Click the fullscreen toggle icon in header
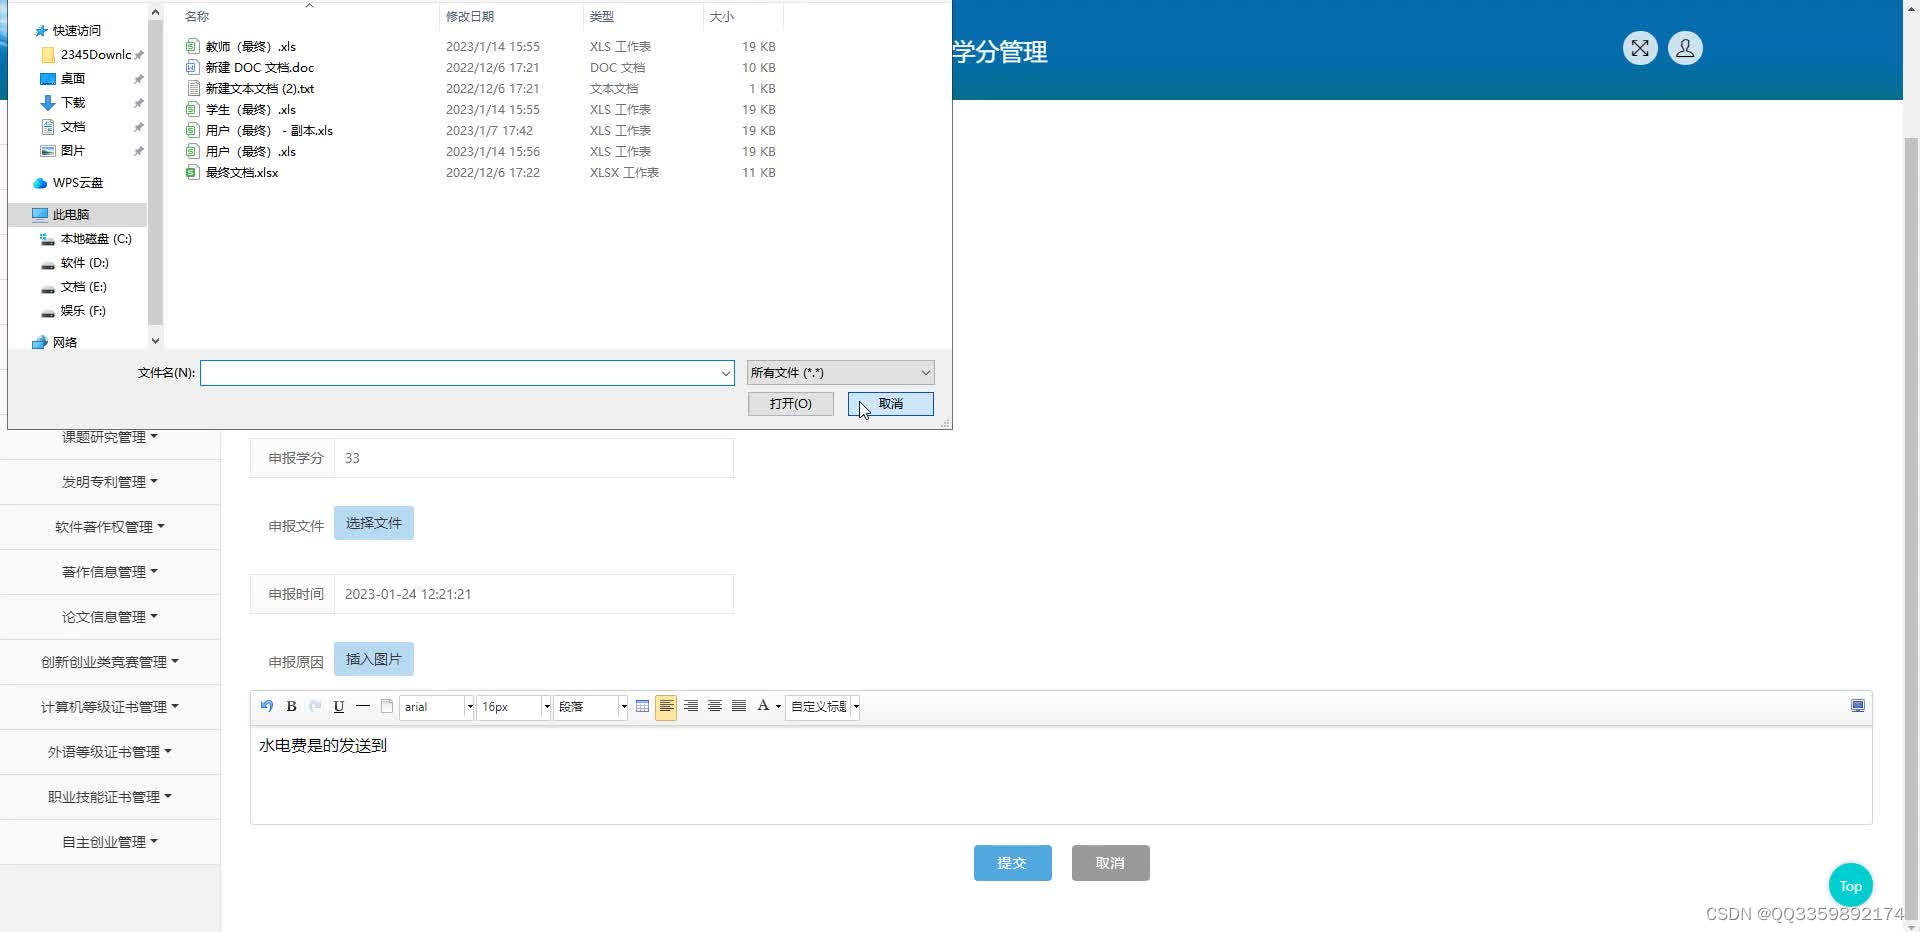This screenshot has width=1920, height=932. coord(1640,48)
